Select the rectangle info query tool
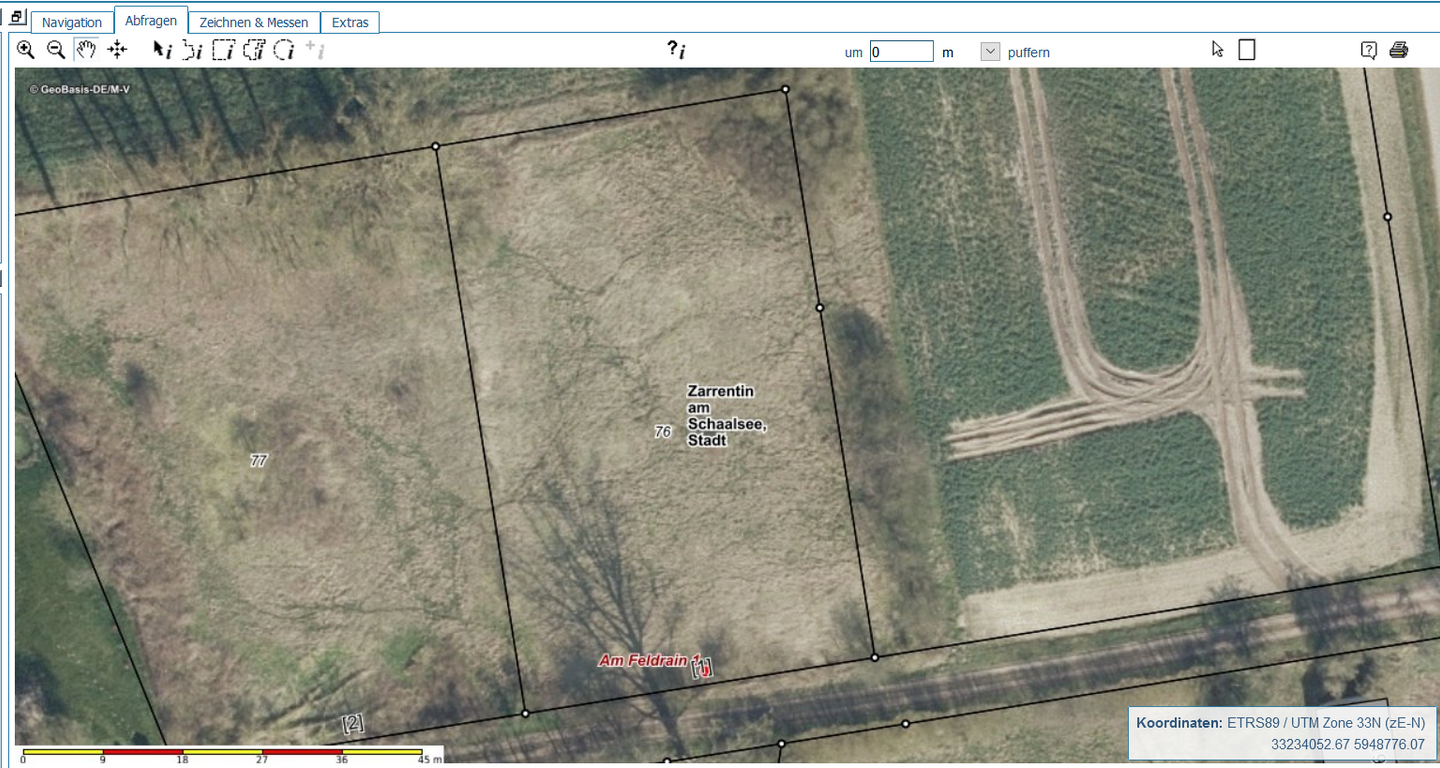Viewport: 1440px width, 768px height. pyautogui.click(x=223, y=50)
